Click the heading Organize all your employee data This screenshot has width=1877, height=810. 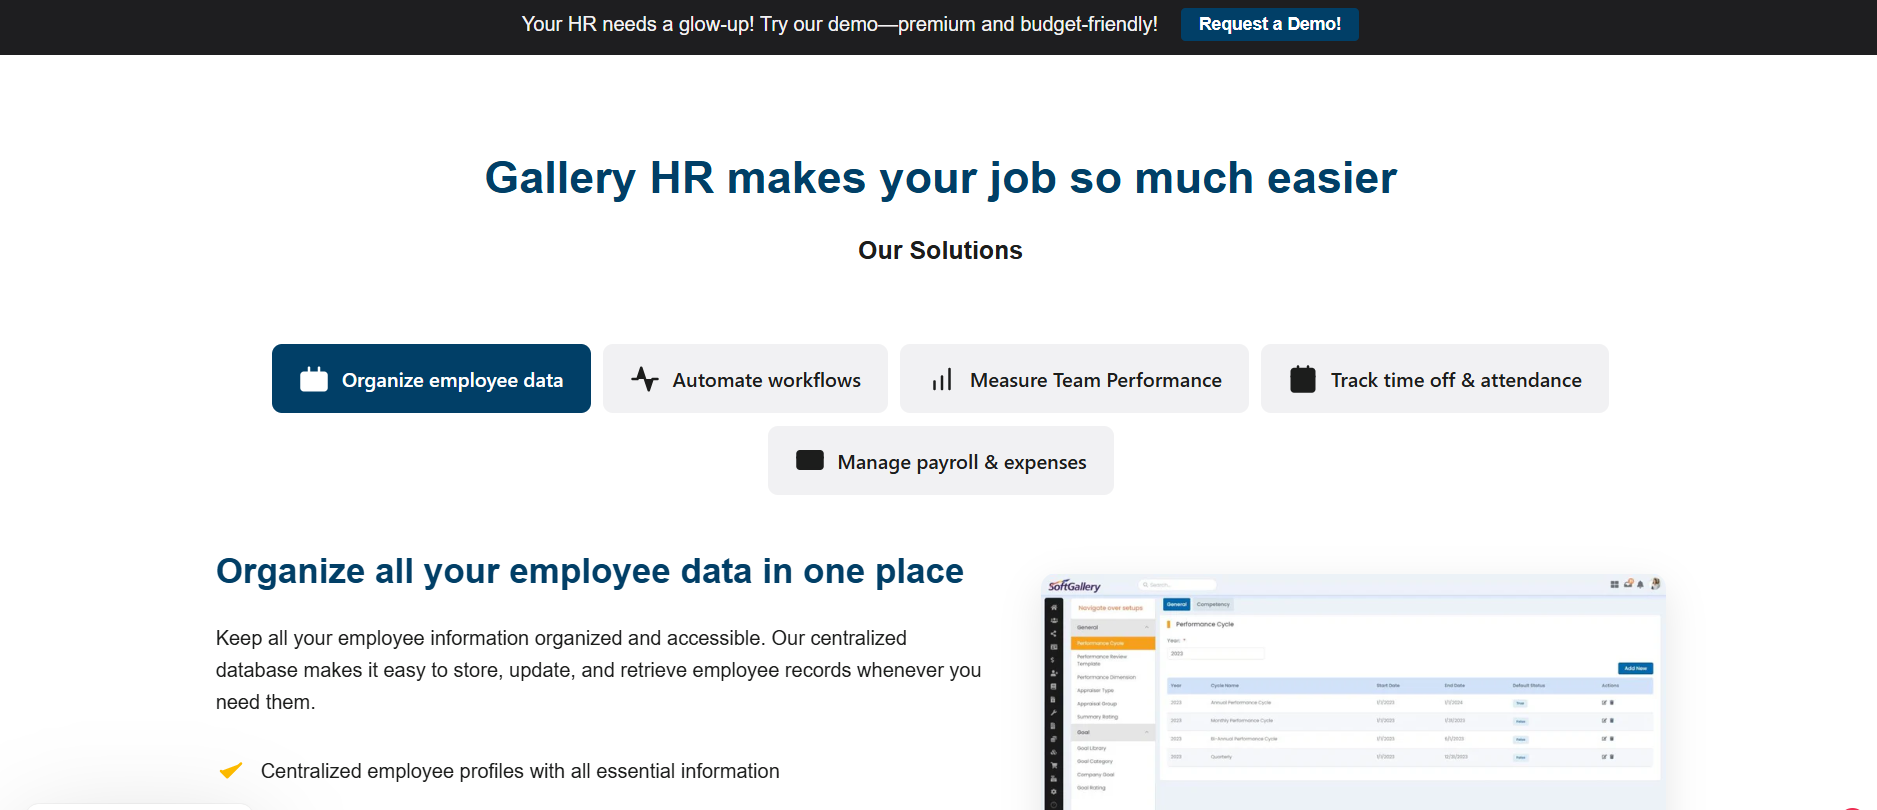[x=590, y=571]
